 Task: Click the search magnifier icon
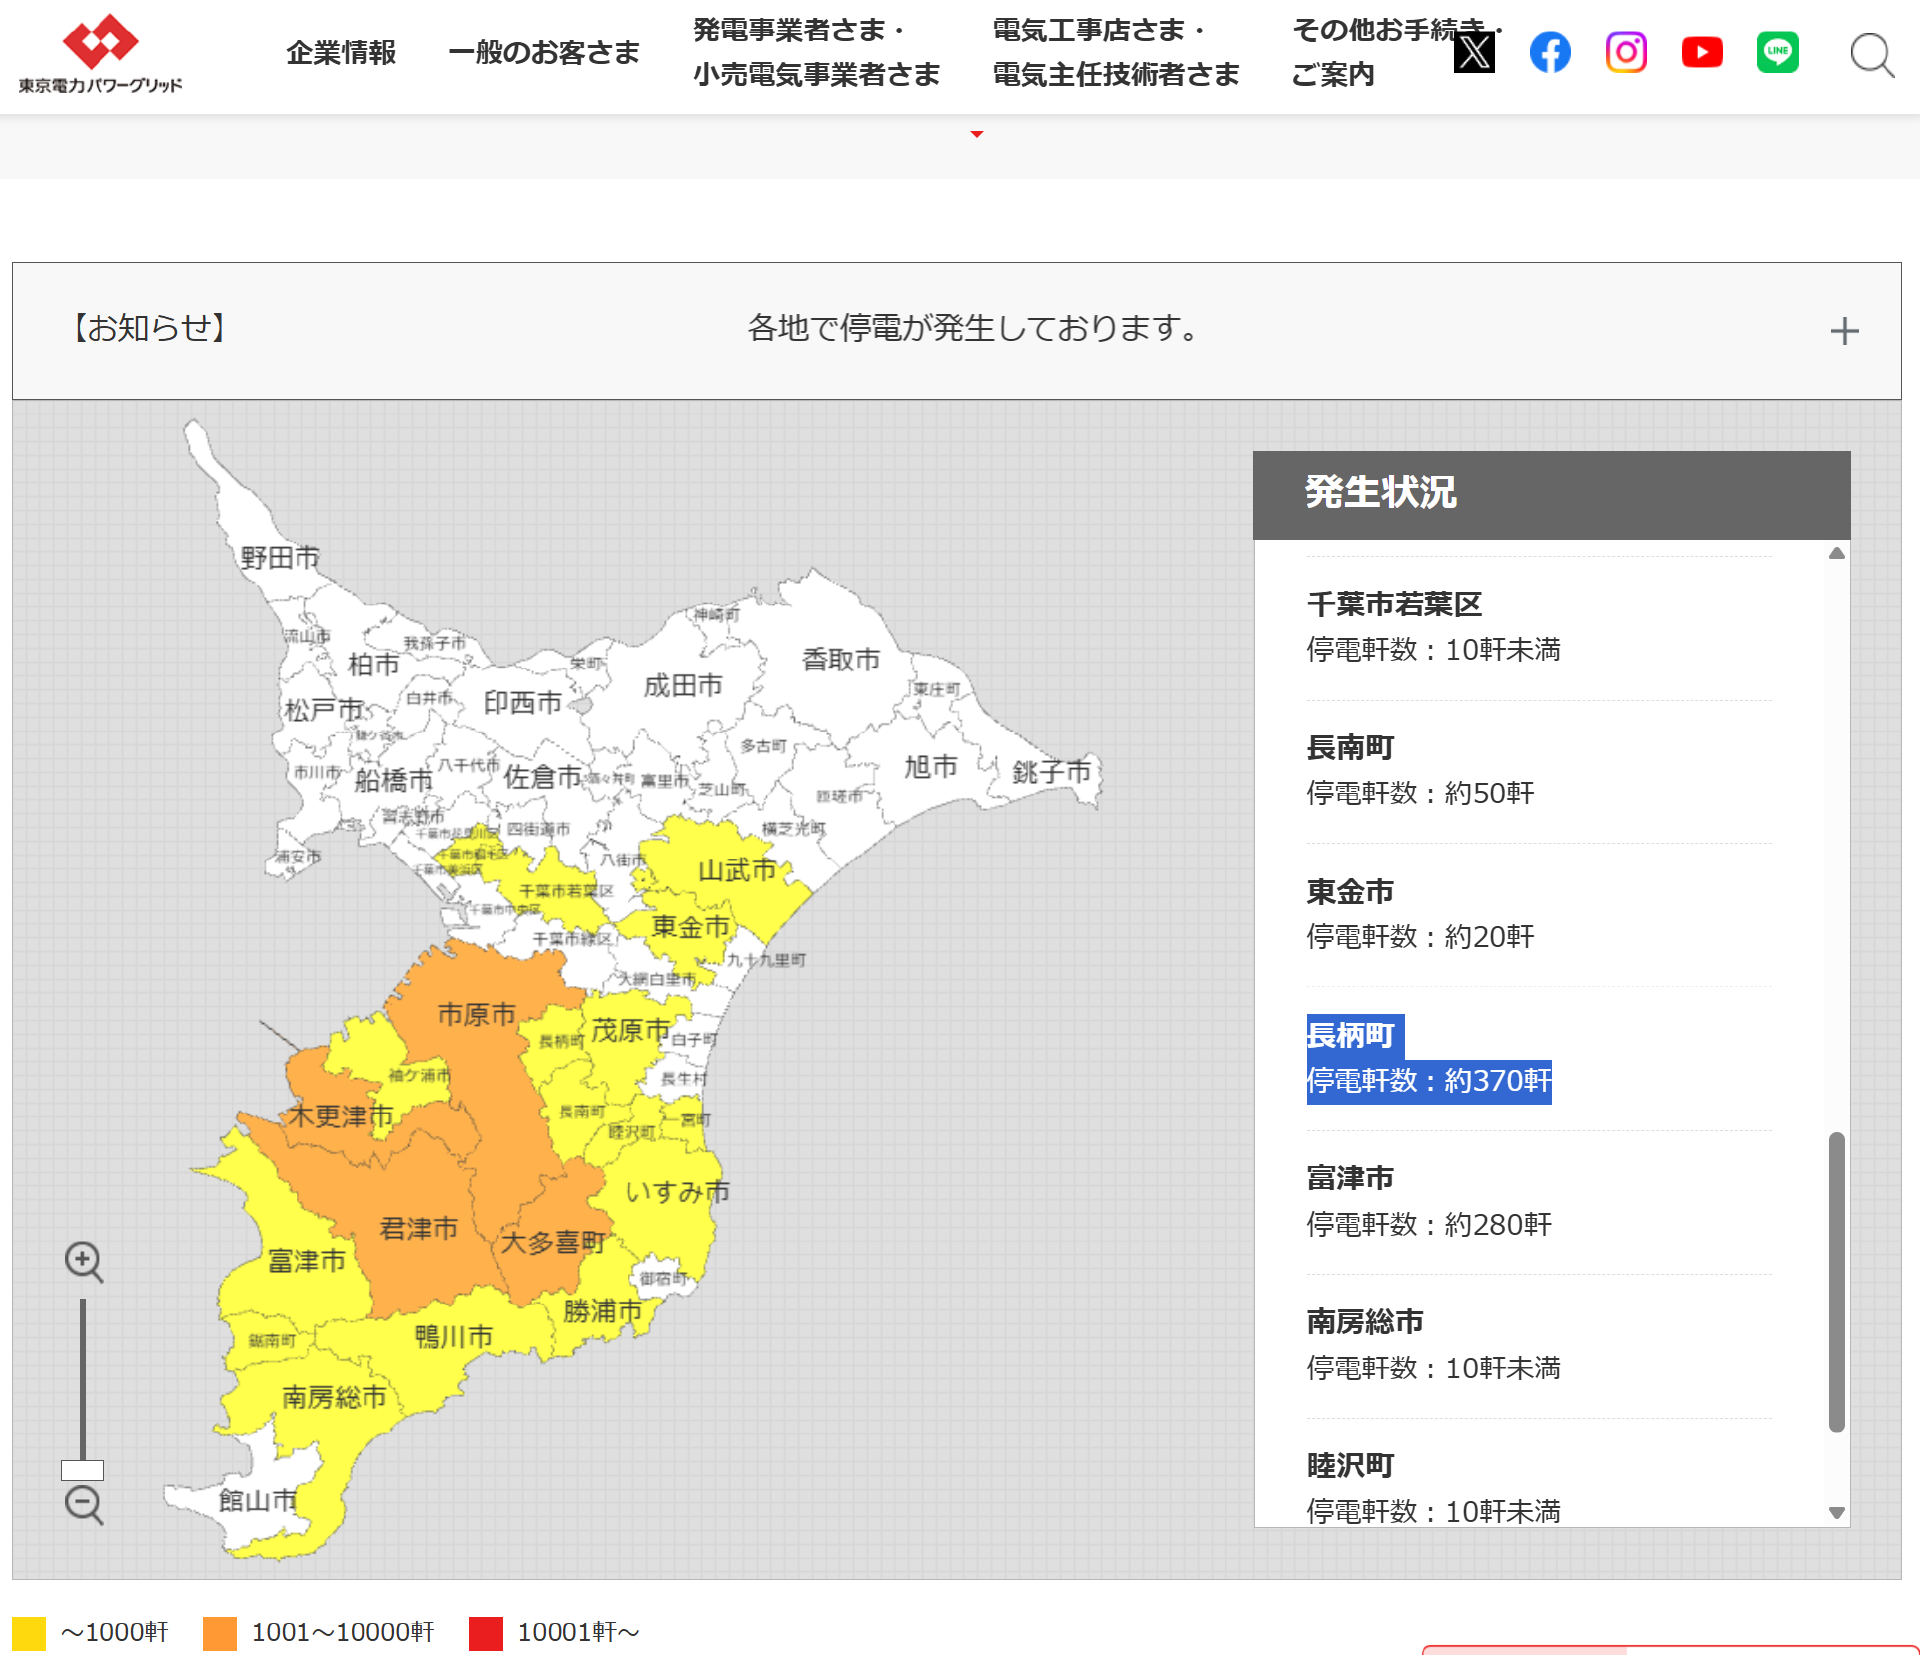pos(1872,54)
